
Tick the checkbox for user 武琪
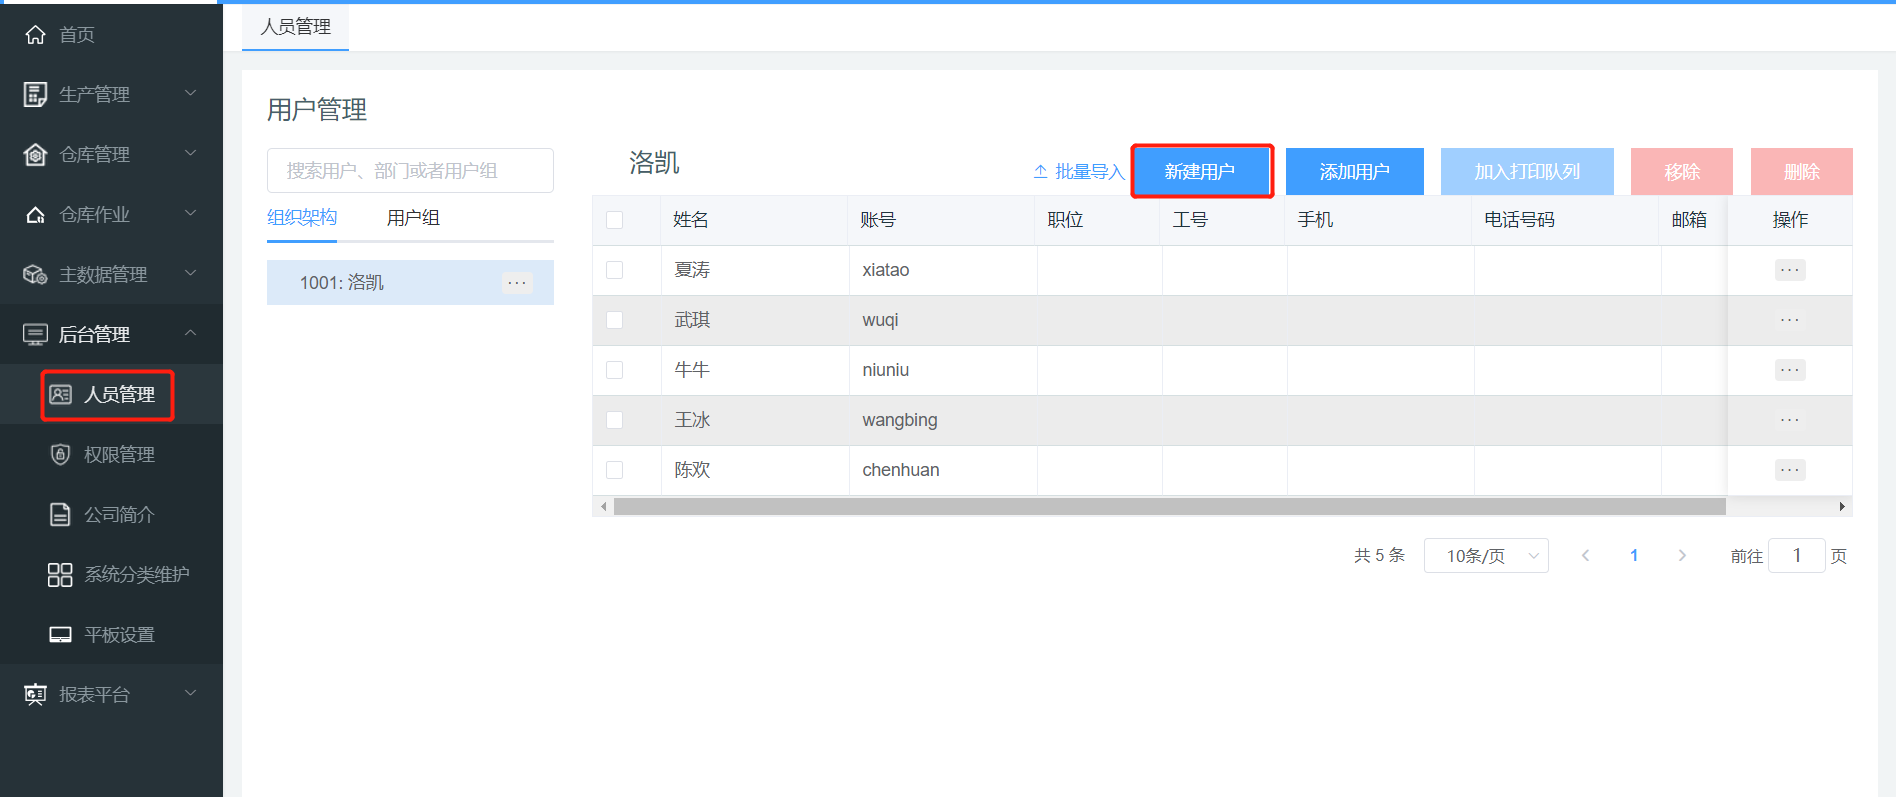615,320
